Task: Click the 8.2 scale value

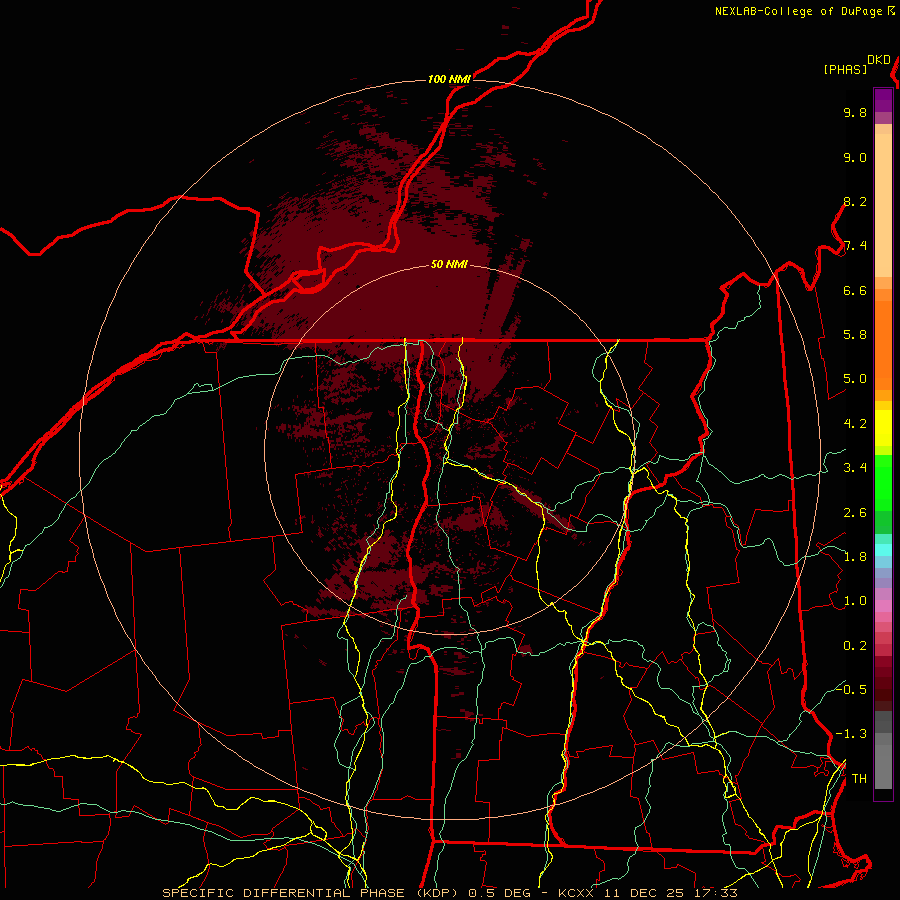Action: pyautogui.click(x=855, y=201)
